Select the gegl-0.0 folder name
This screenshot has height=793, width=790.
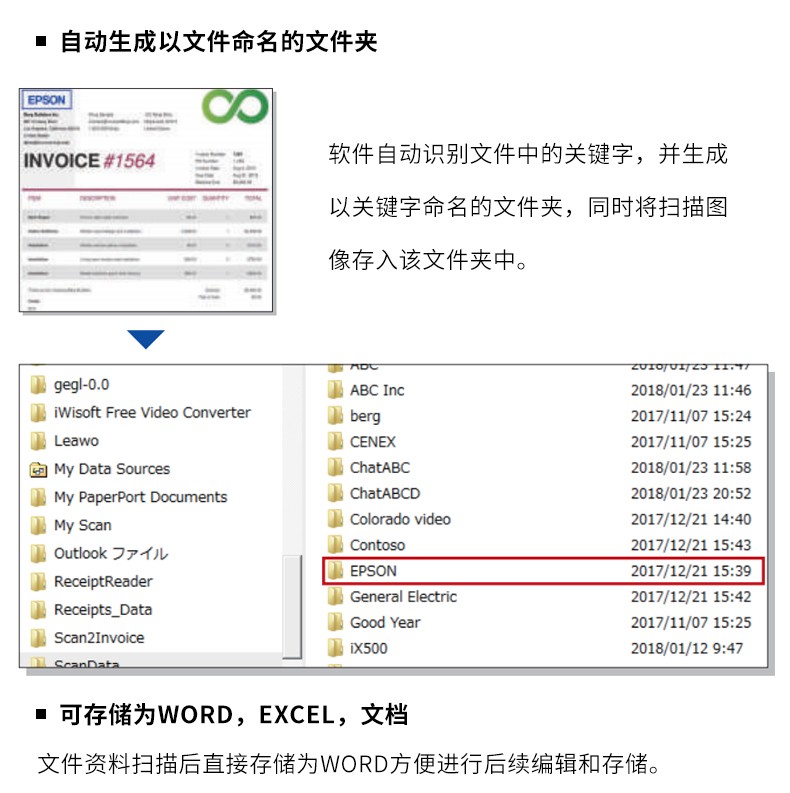coord(81,385)
